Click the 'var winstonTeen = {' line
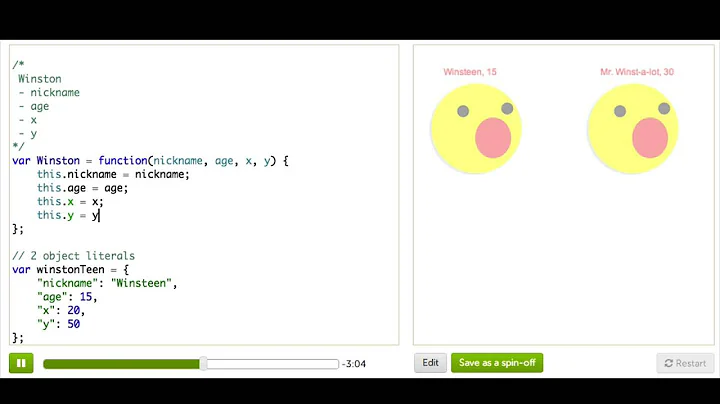 [71, 269]
